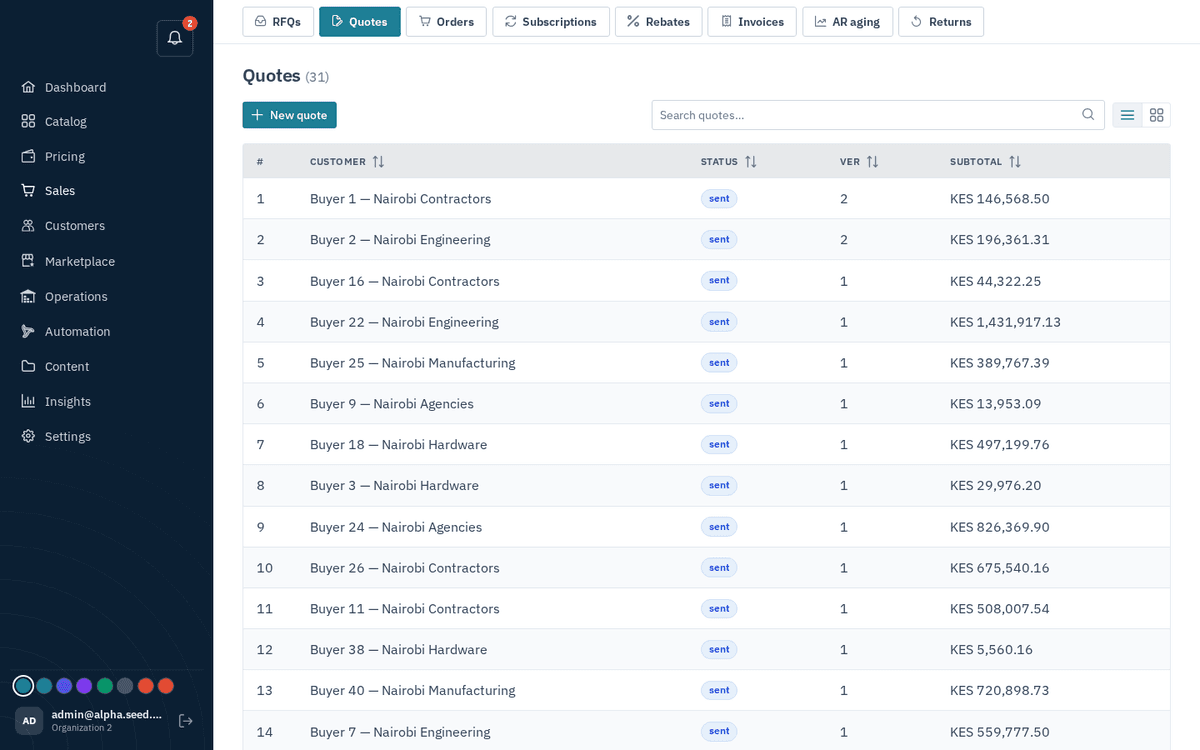Click the Pricing tag icon
Image resolution: width=1200 pixels, height=750 pixels.
[x=28, y=156]
